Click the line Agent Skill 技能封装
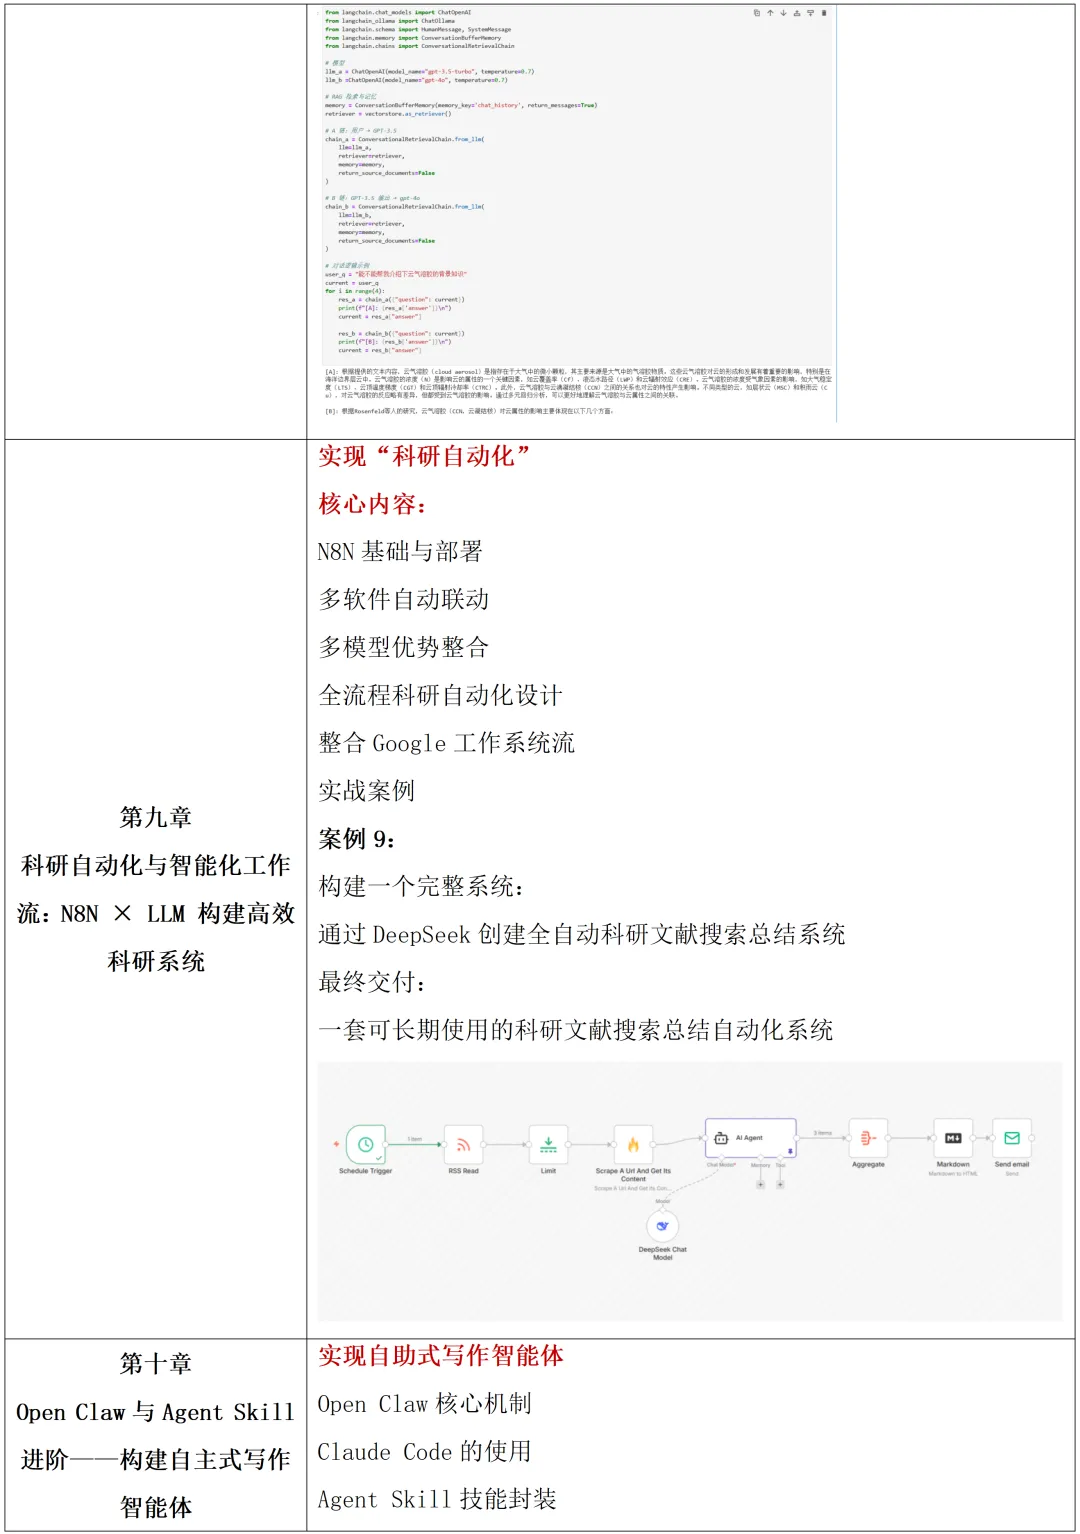The height and width of the screenshot is (1534, 1080). point(437,1500)
